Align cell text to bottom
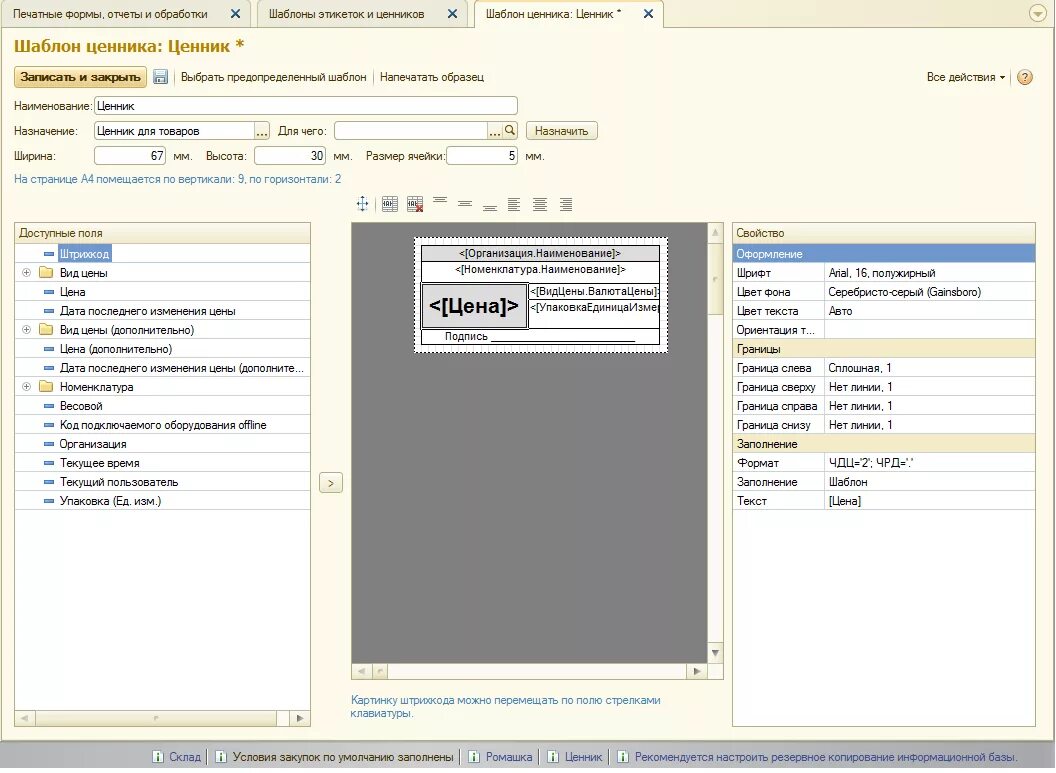Screen dimensions: 1056x773 tap(490, 207)
